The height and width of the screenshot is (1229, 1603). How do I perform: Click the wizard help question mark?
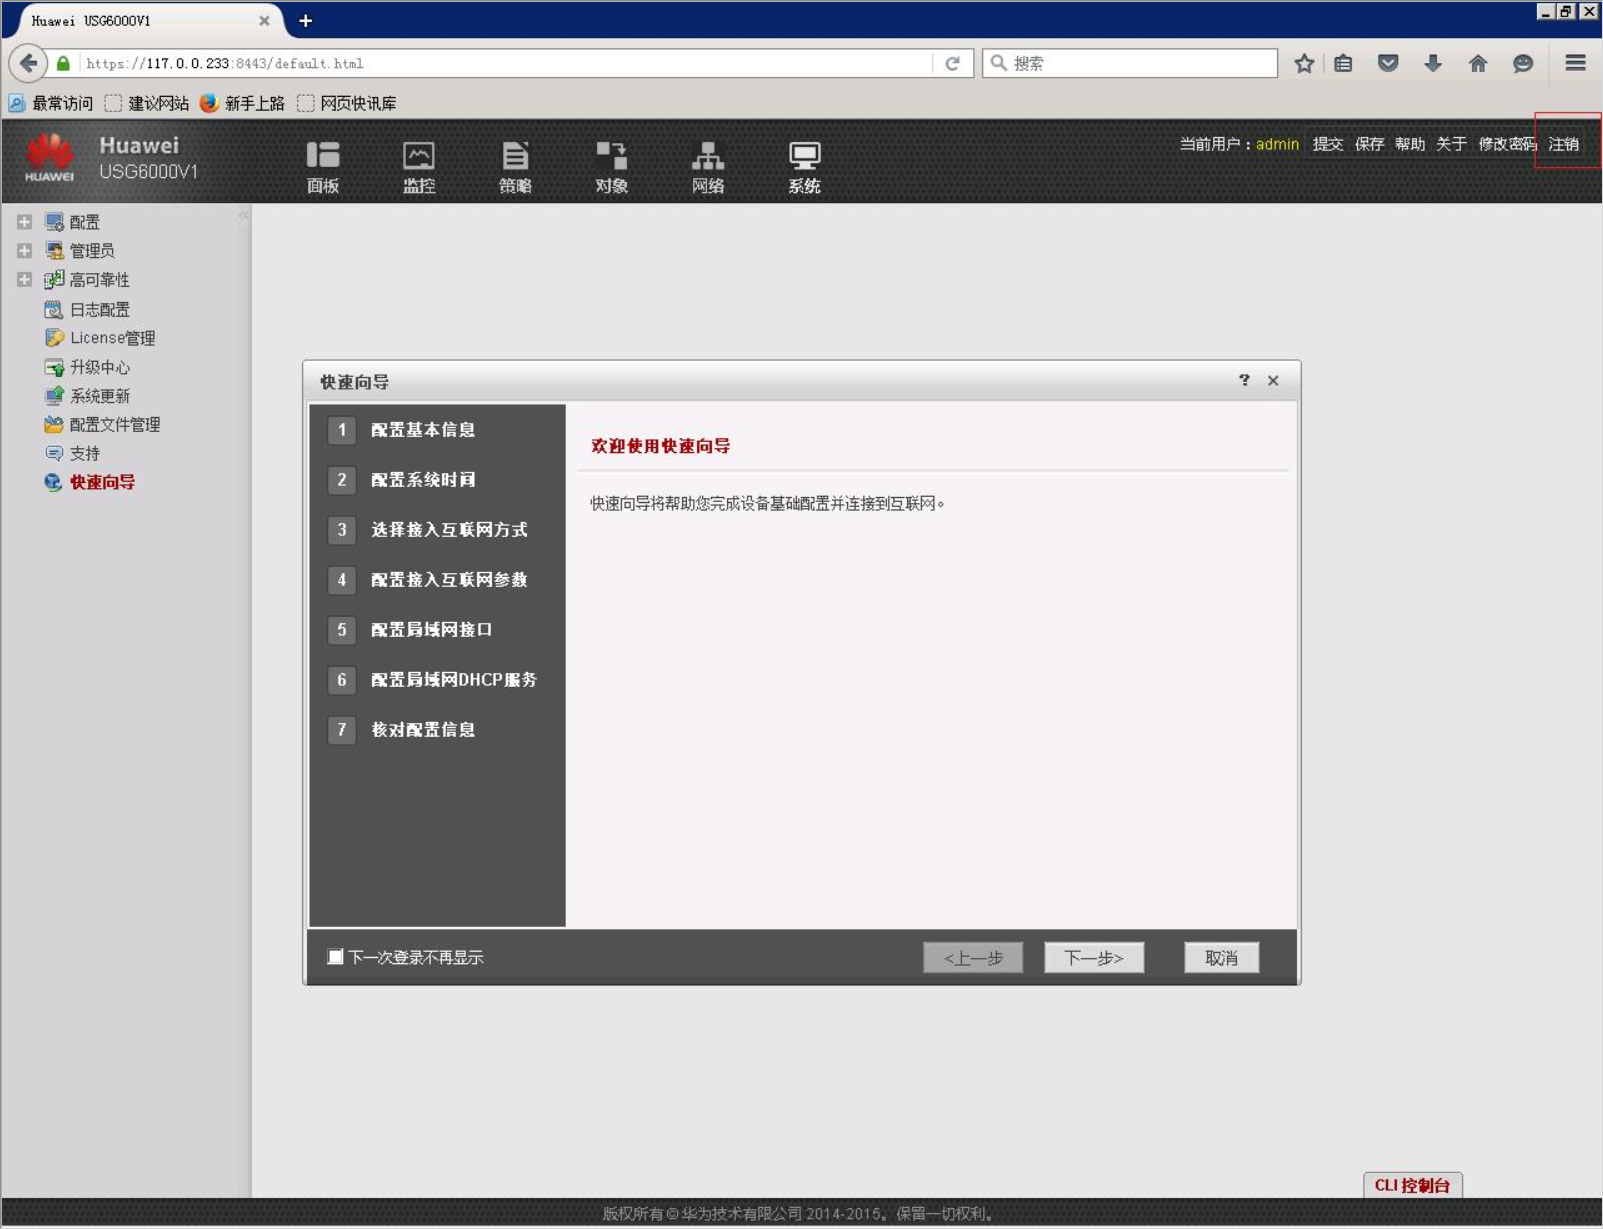[1244, 380]
